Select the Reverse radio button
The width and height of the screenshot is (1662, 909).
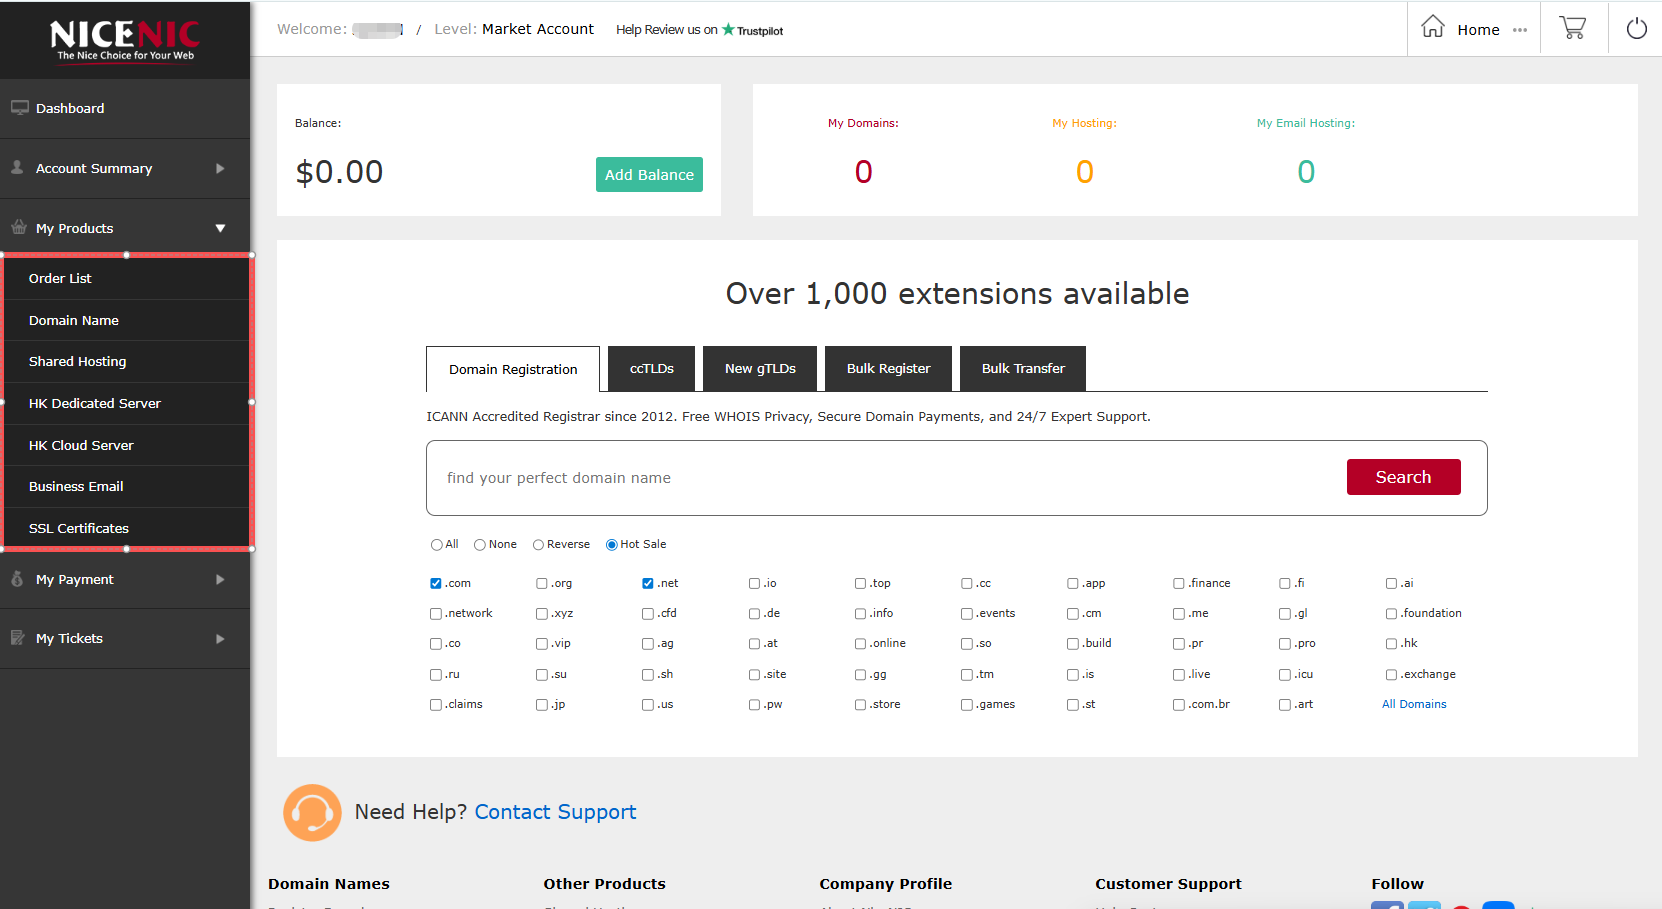tap(537, 544)
